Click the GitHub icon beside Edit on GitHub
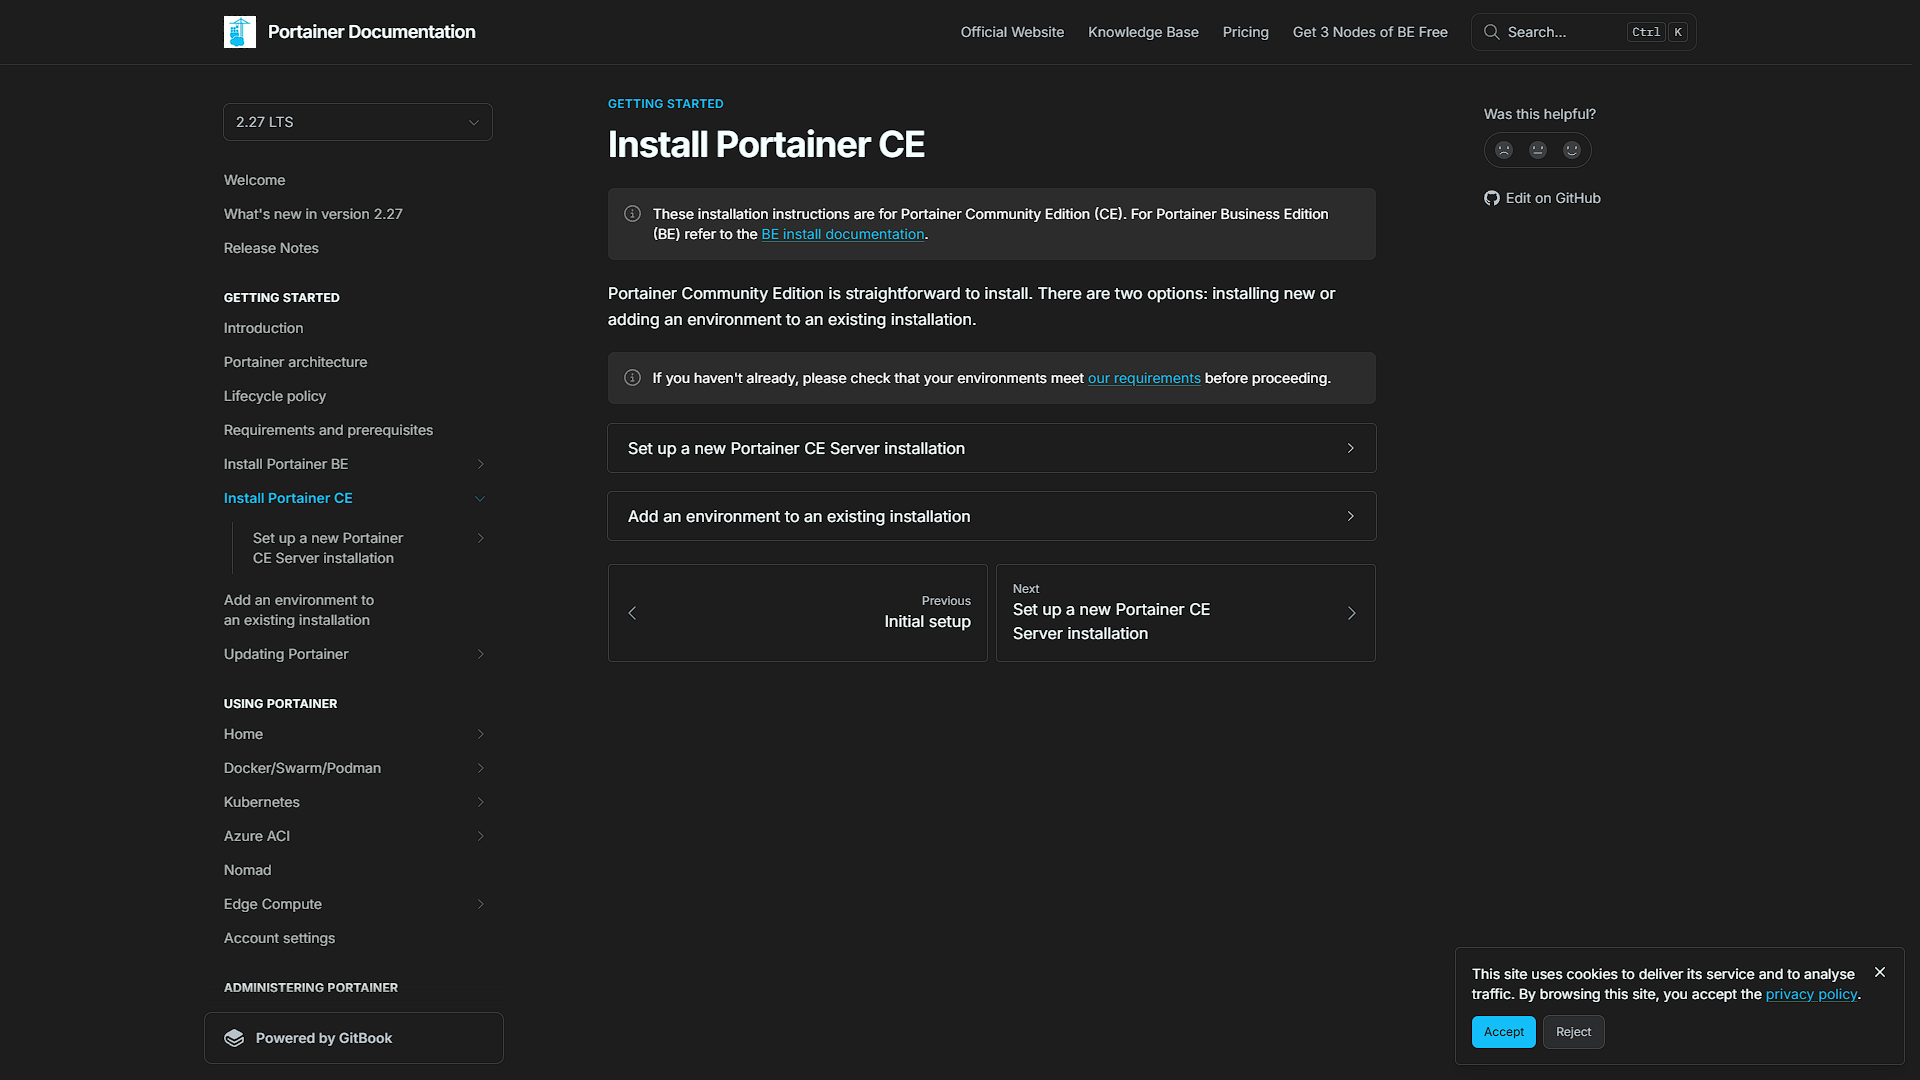 coord(1492,198)
